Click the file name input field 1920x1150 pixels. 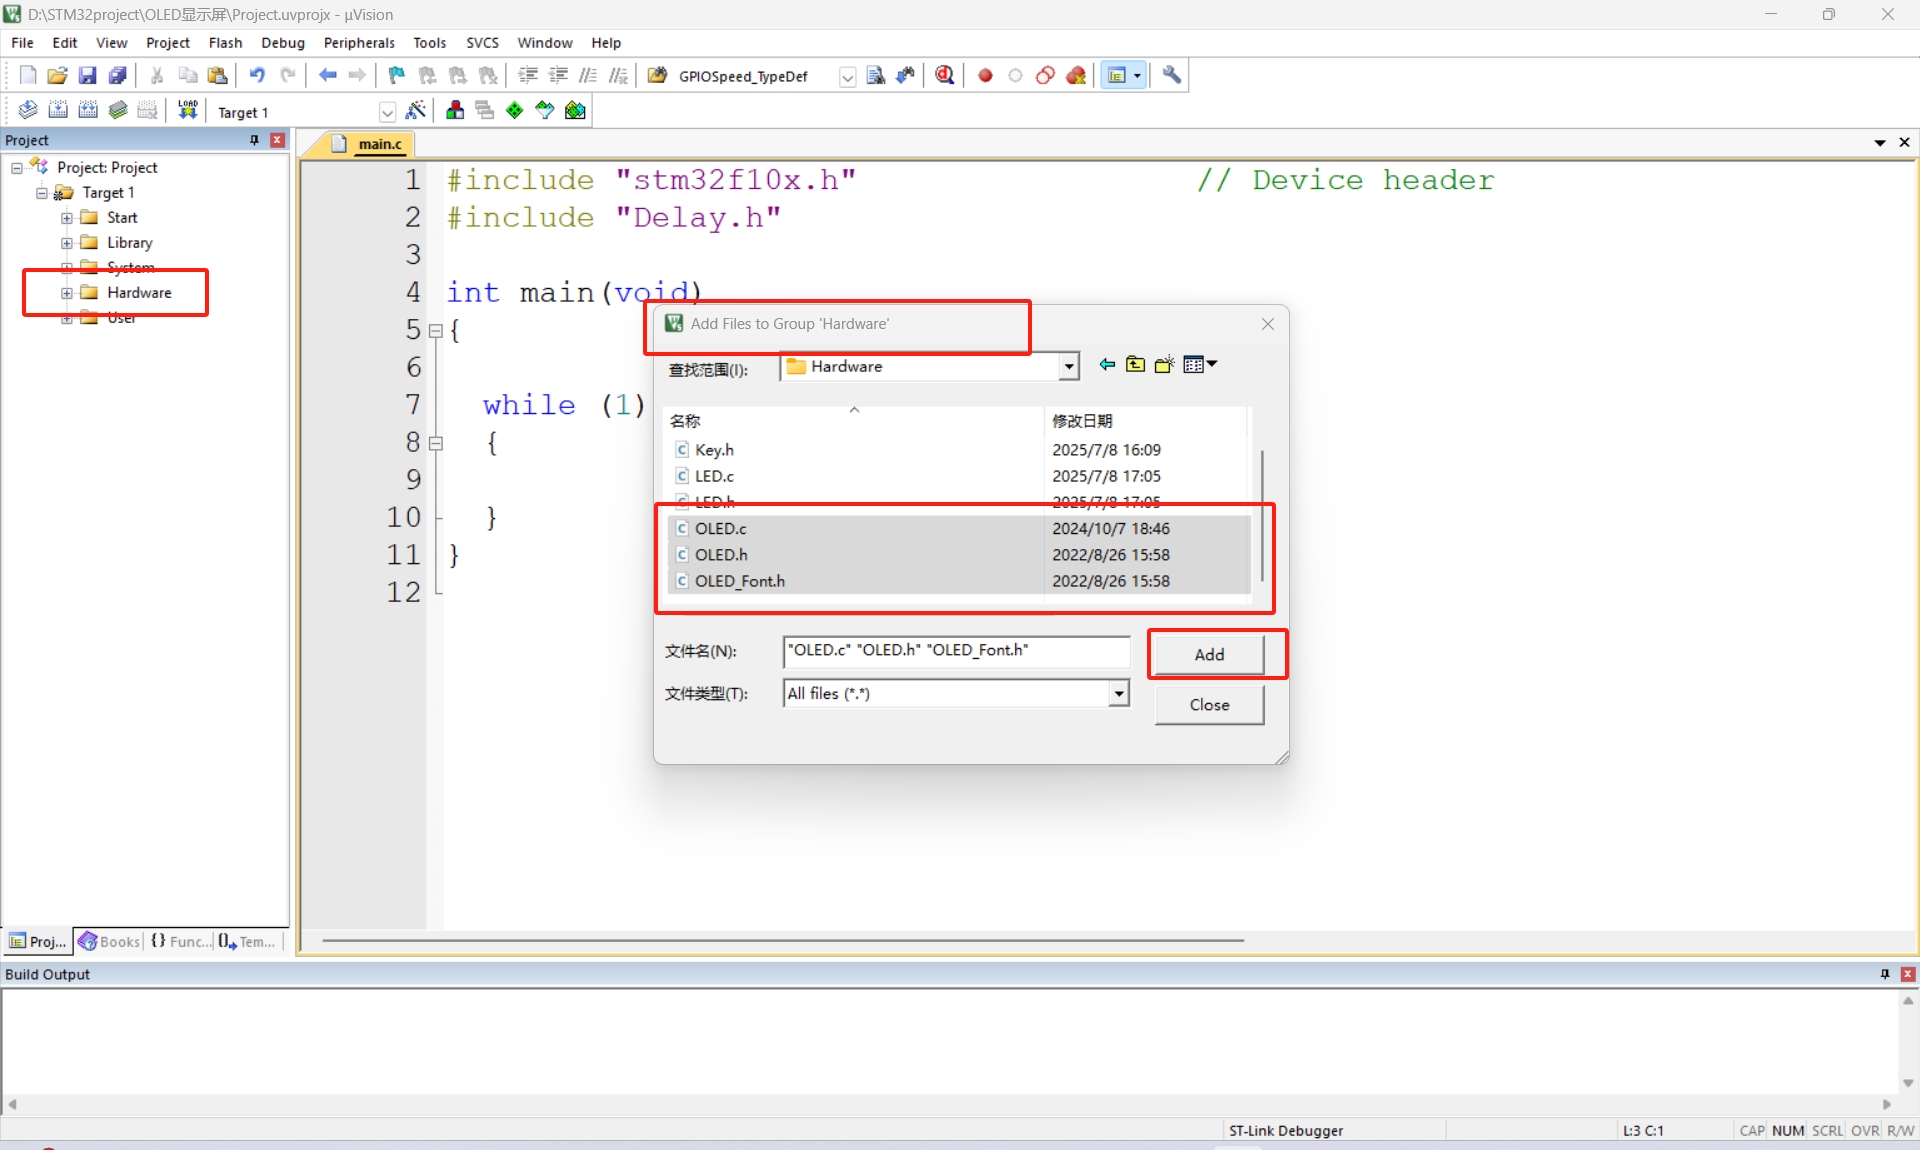click(955, 651)
